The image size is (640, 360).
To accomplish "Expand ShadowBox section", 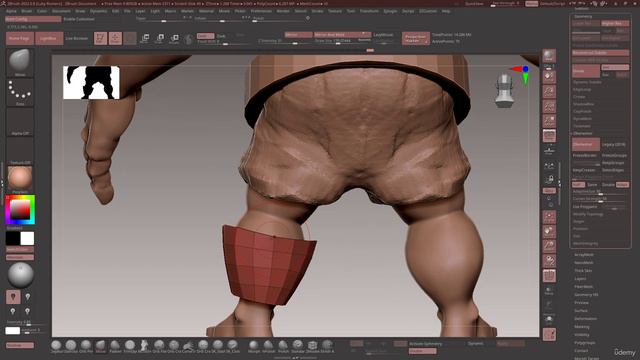I will click(584, 104).
